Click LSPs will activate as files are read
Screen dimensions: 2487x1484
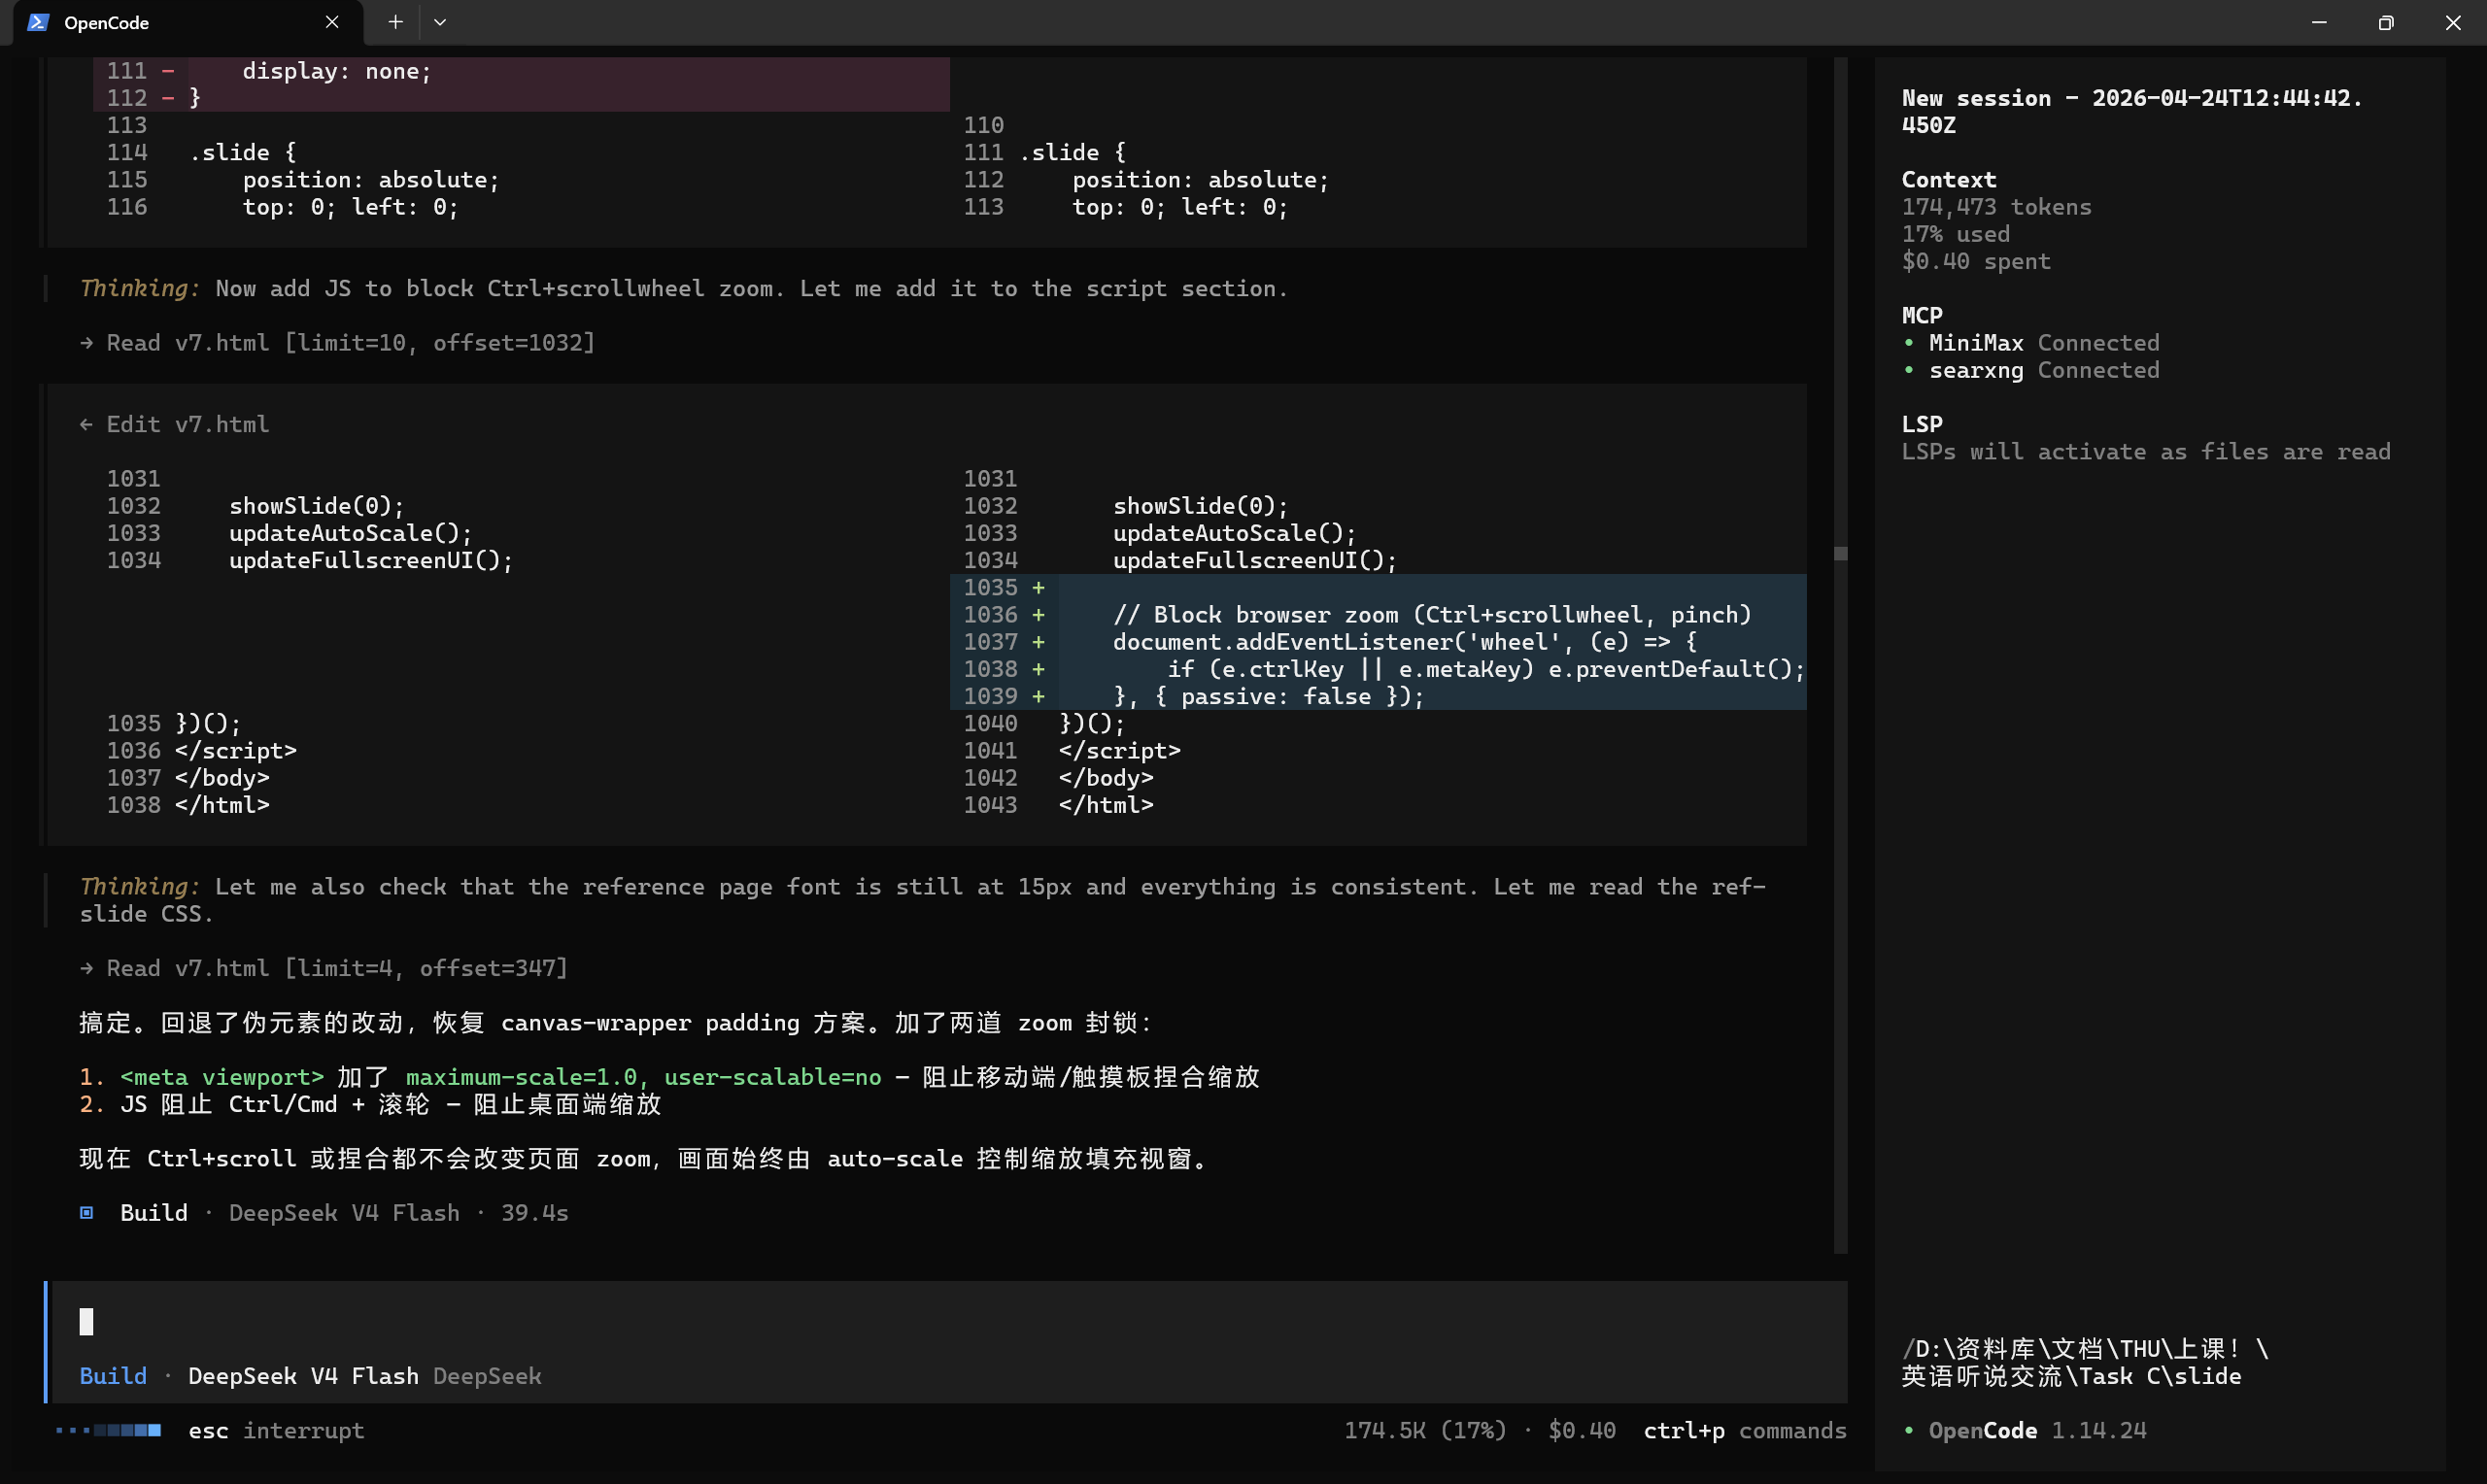pos(2146,452)
